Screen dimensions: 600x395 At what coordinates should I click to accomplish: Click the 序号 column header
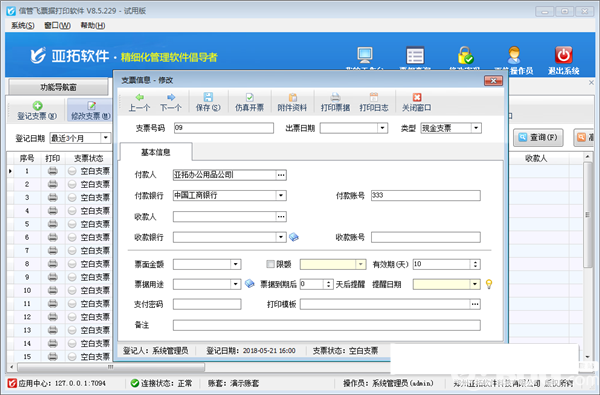coord(27,158)
